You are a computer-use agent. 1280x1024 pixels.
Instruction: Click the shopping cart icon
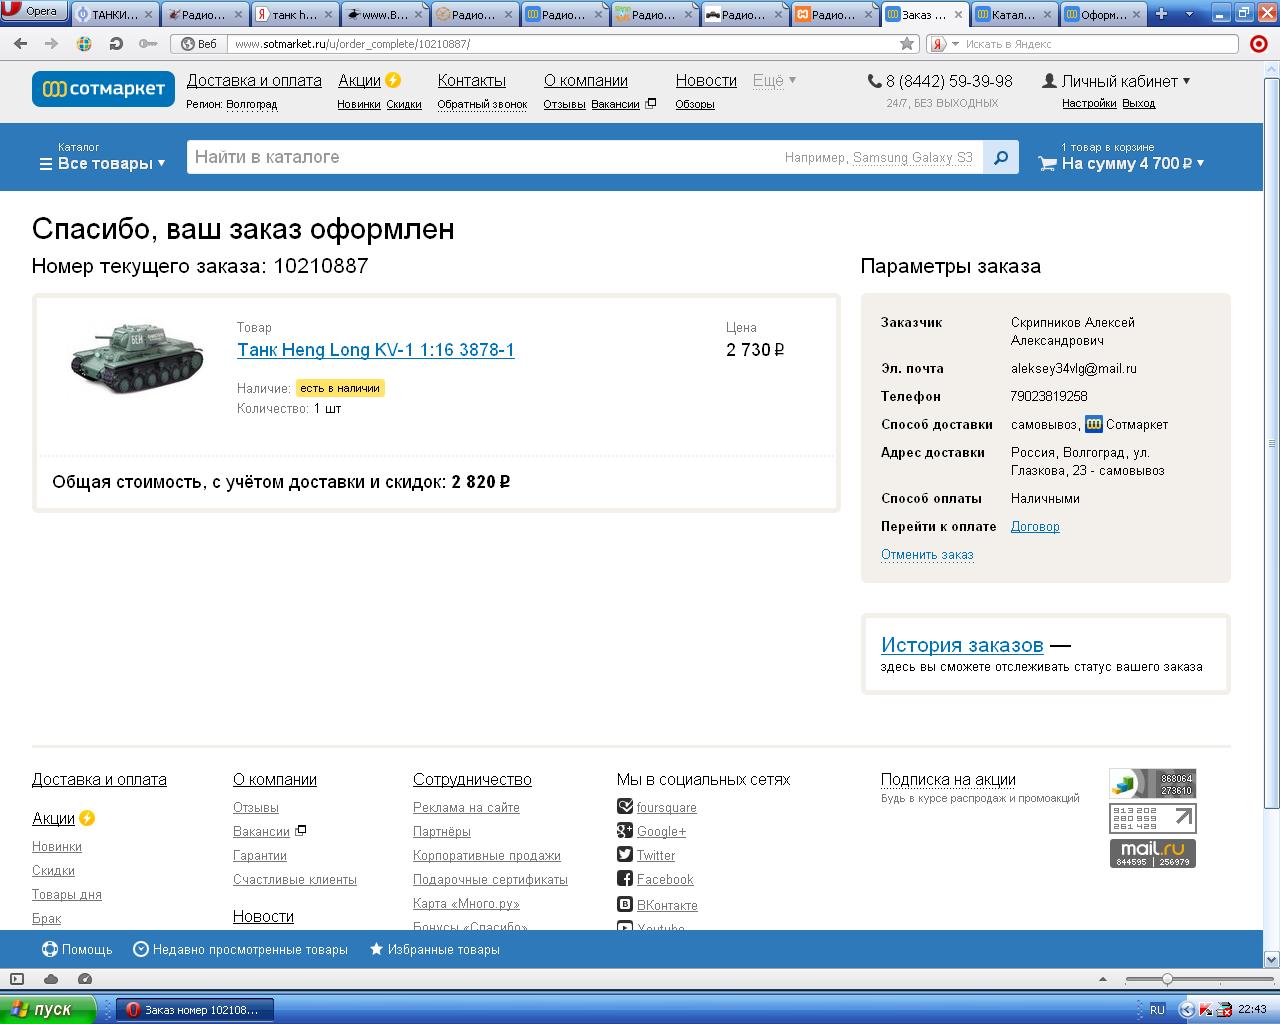[1047, 163]
